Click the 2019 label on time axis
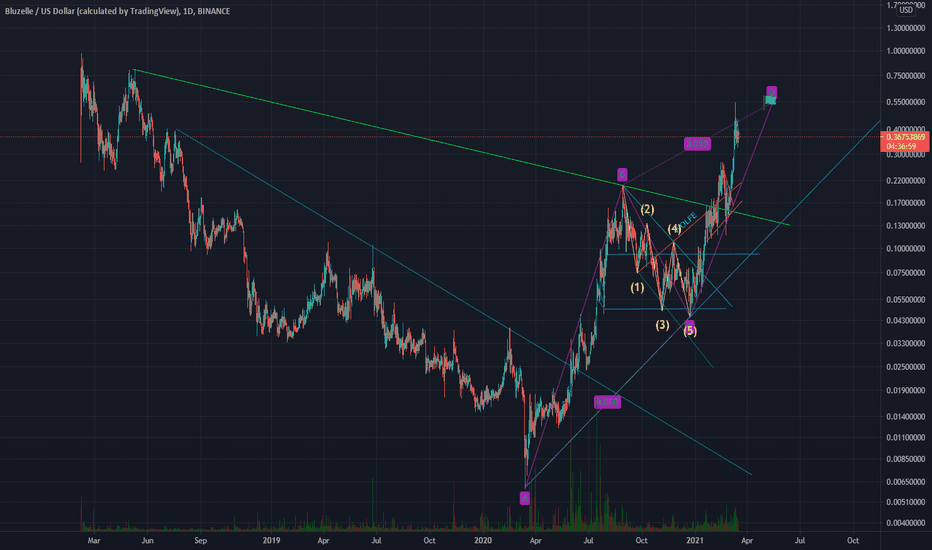The image size is (932, 550). (x=271, y=540)
